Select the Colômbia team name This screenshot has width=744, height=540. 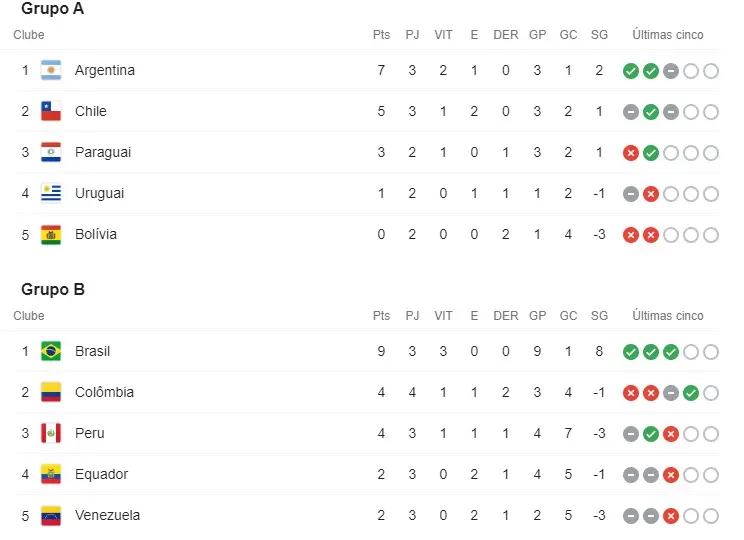tap(104, 393)
